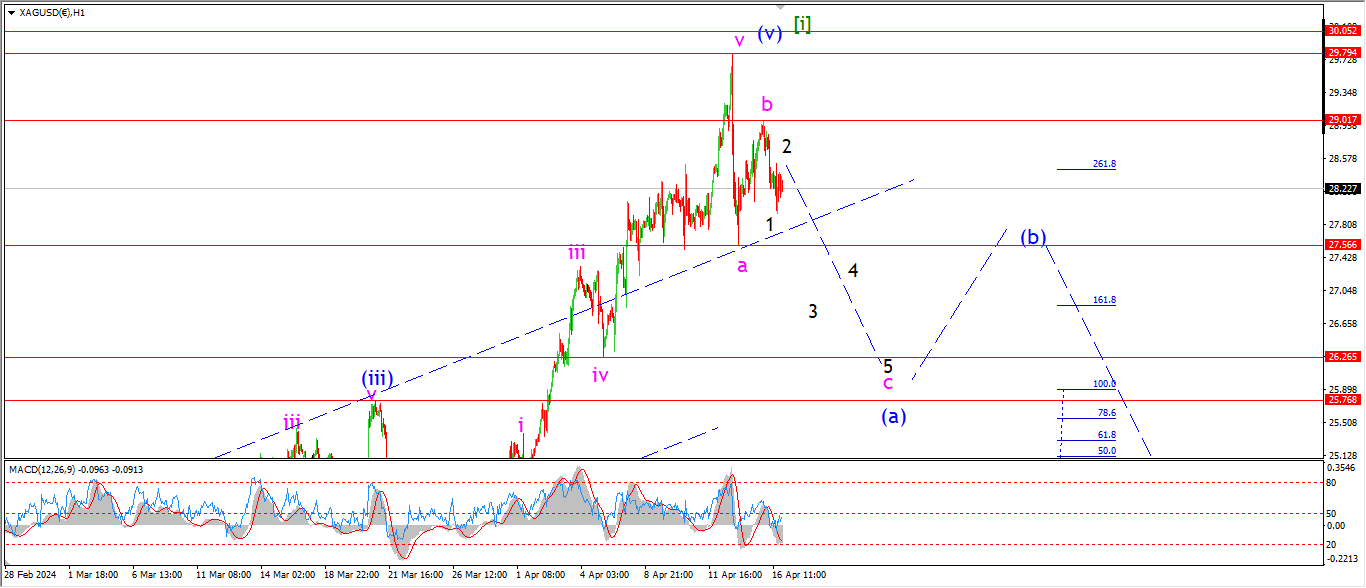Click the 100.0 Fibonacci level label
The height and width of the screenshot is (588, 1366).
point(1105,384)
